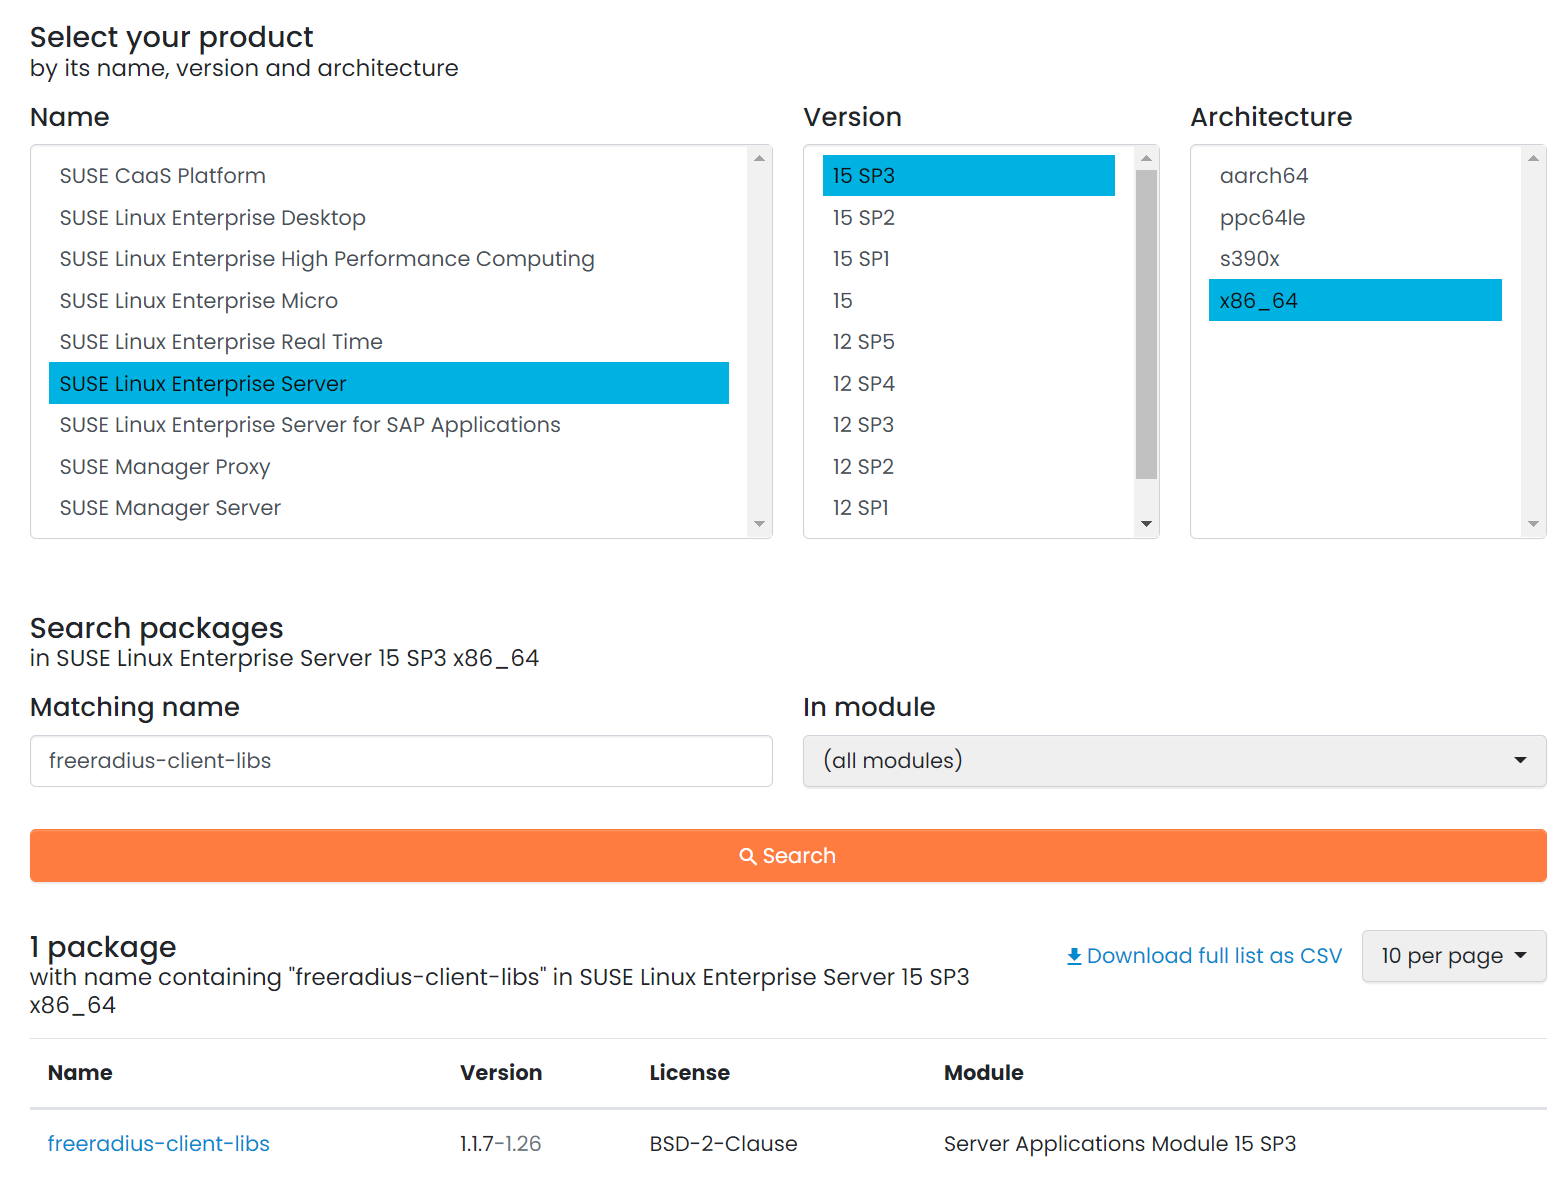Open the freeradius-client-libs package link

[159, 1144]
